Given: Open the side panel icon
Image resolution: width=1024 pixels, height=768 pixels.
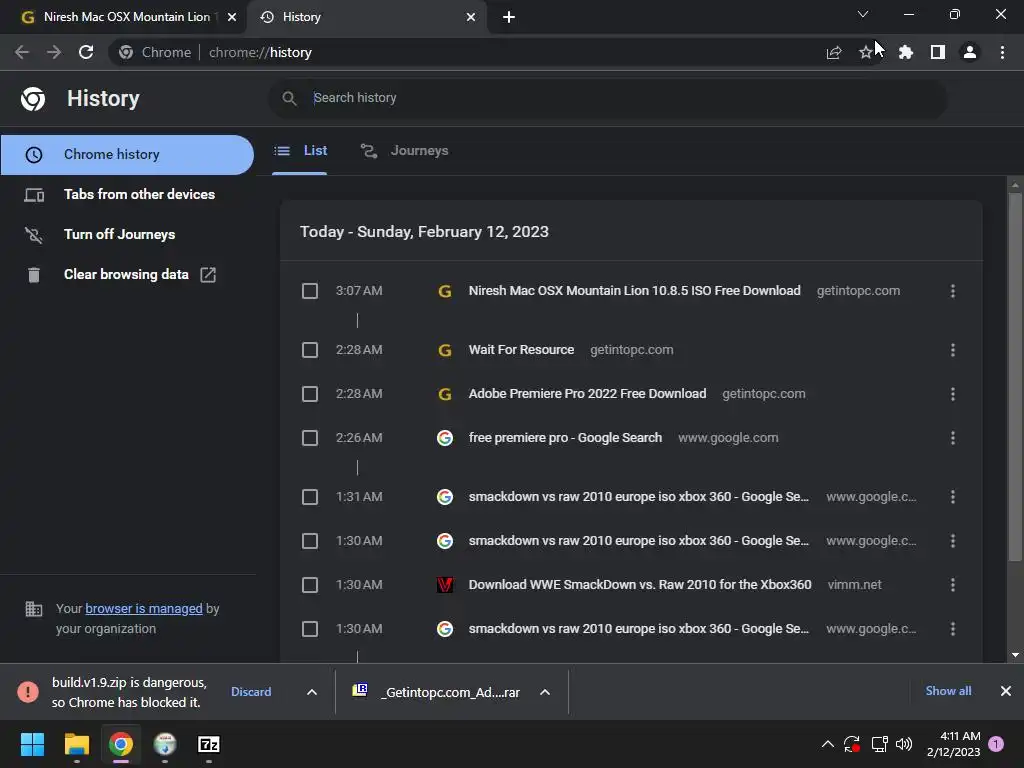Looking at the screenshot, I should click(x=938, y=52).
